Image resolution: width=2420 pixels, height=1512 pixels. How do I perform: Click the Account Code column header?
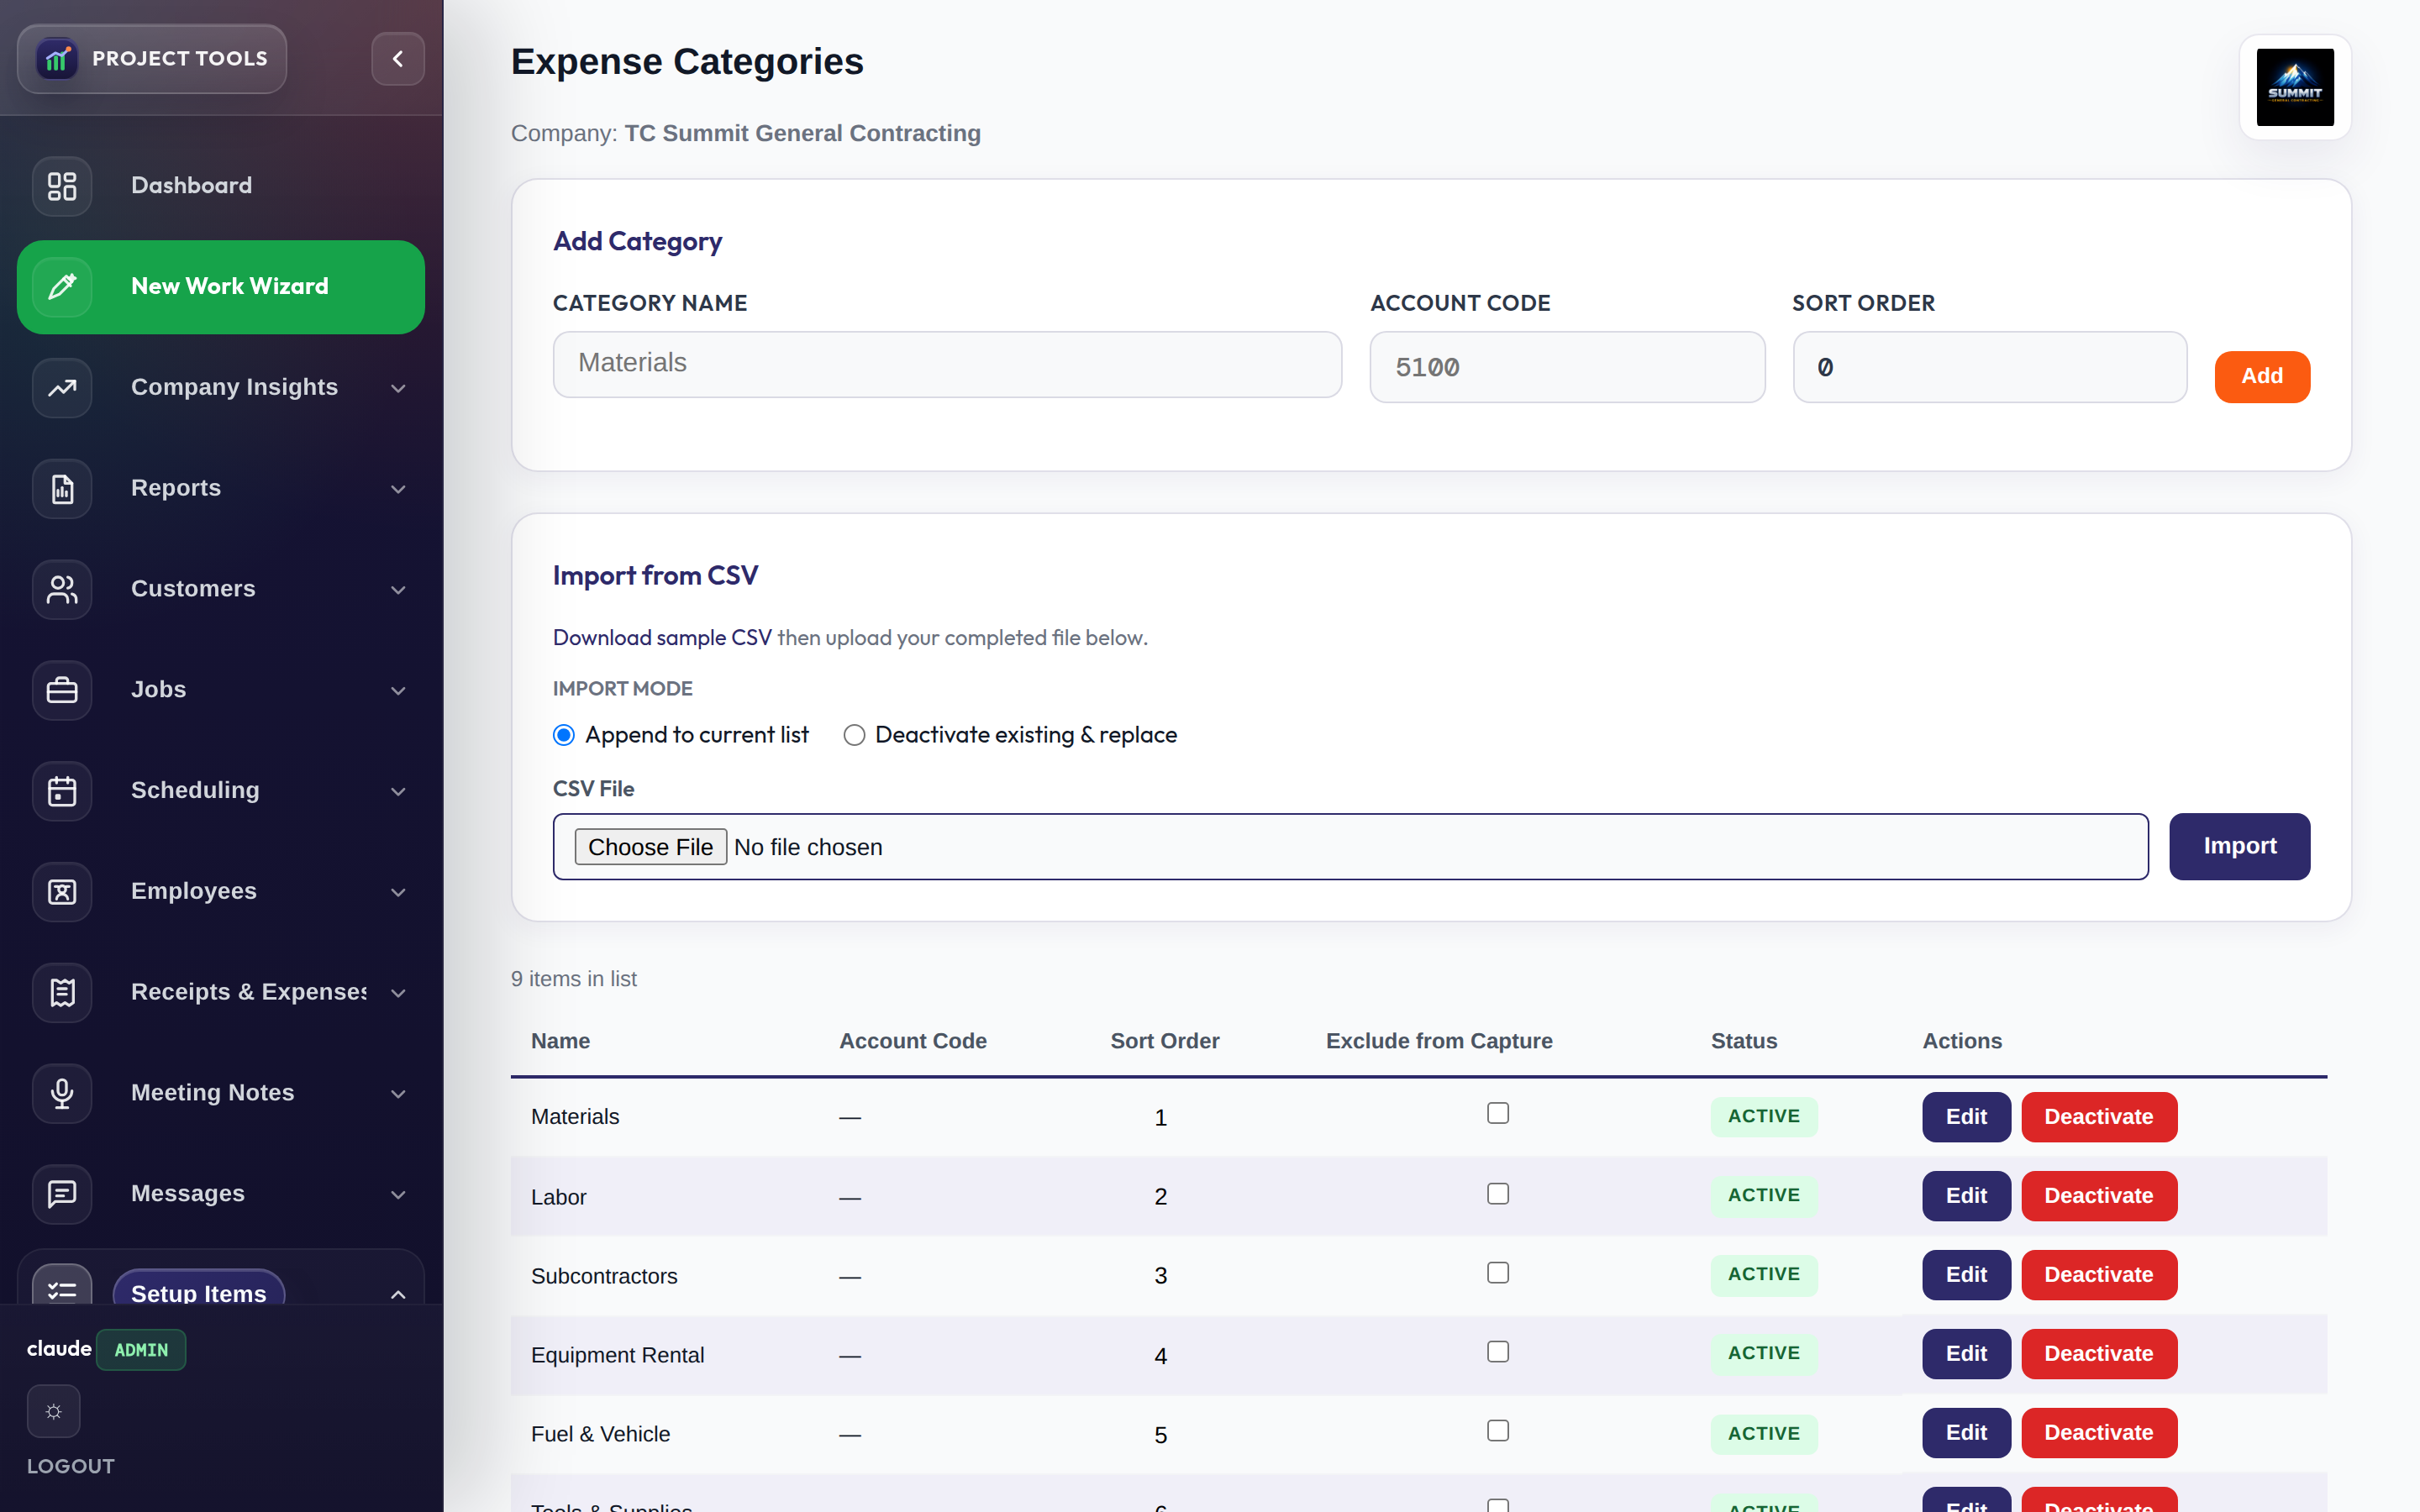coord(912,1041)
